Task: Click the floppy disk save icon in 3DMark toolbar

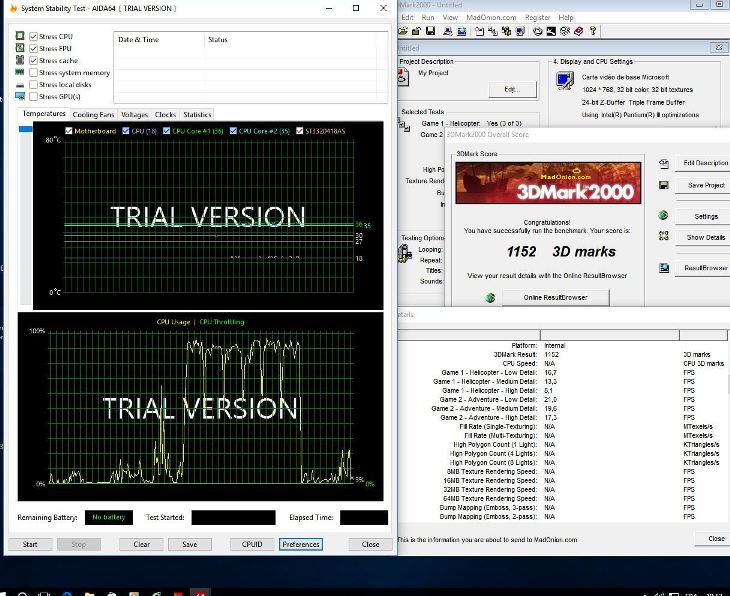Action: (x=431, y=31)
